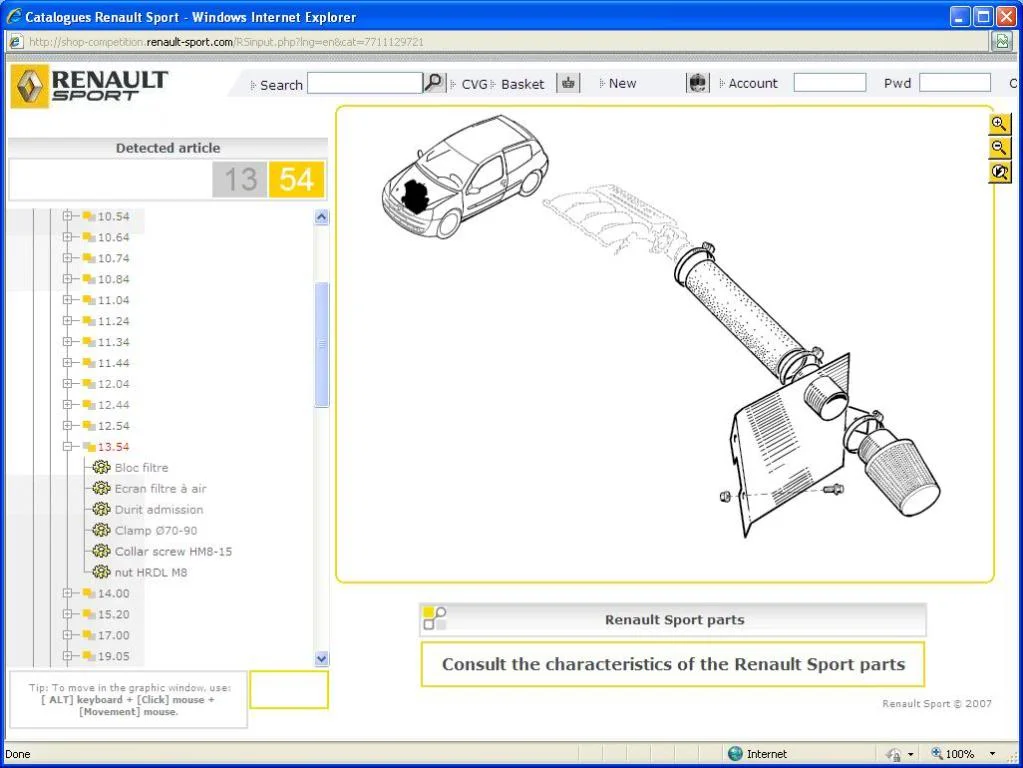1023x768 pixels.
Task: Click the browser address bar URL
Action: point(226,42)
